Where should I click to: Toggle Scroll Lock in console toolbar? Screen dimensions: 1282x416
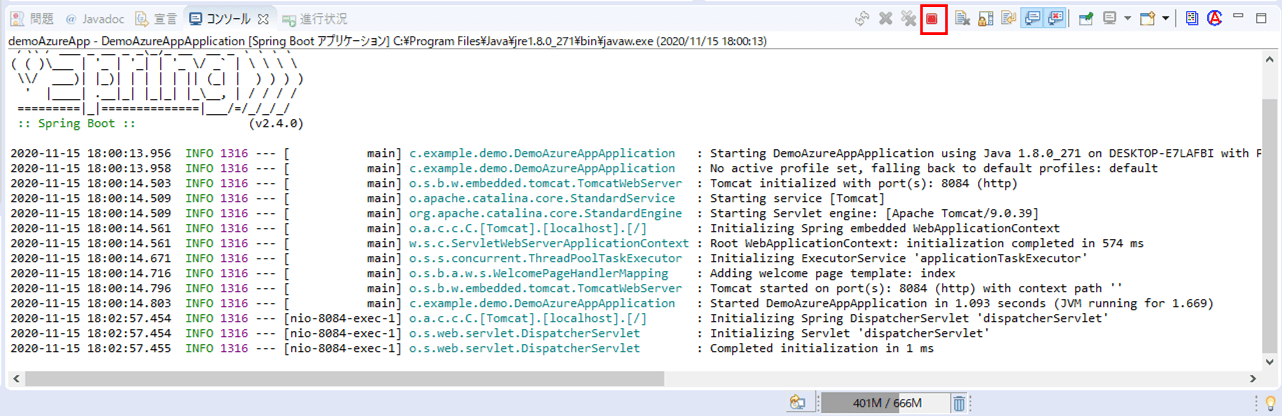(985, 19)
